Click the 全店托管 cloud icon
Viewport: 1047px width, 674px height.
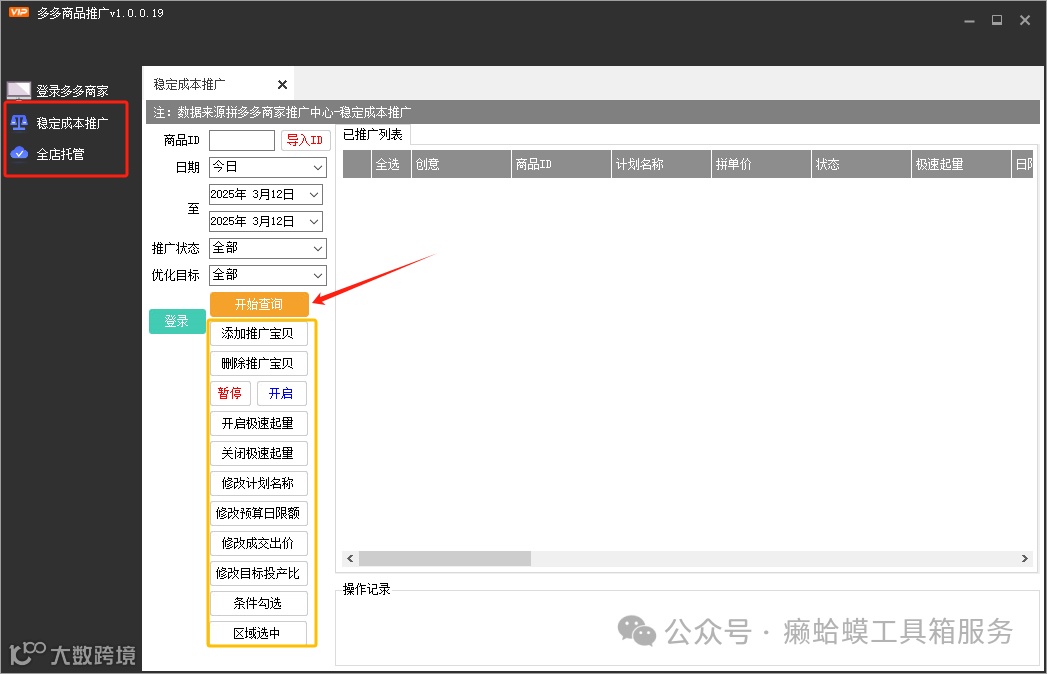pos(19,154)
